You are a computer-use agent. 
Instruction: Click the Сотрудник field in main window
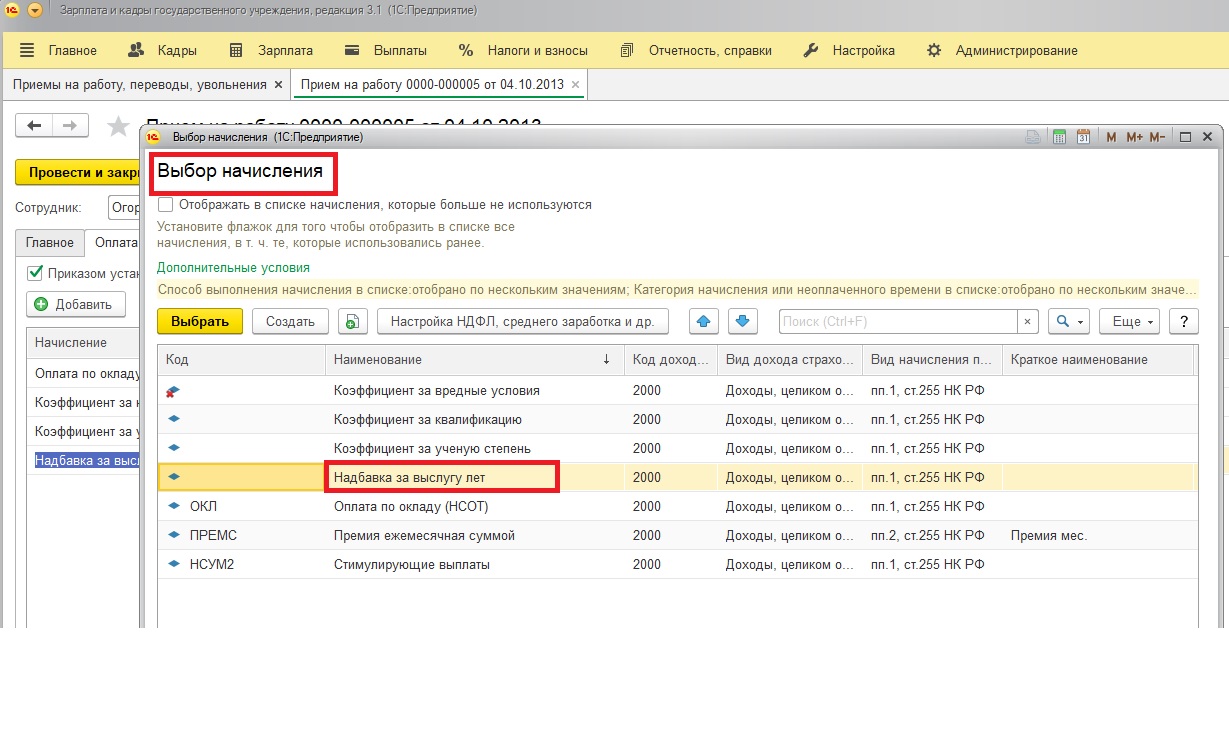(124, 208)
